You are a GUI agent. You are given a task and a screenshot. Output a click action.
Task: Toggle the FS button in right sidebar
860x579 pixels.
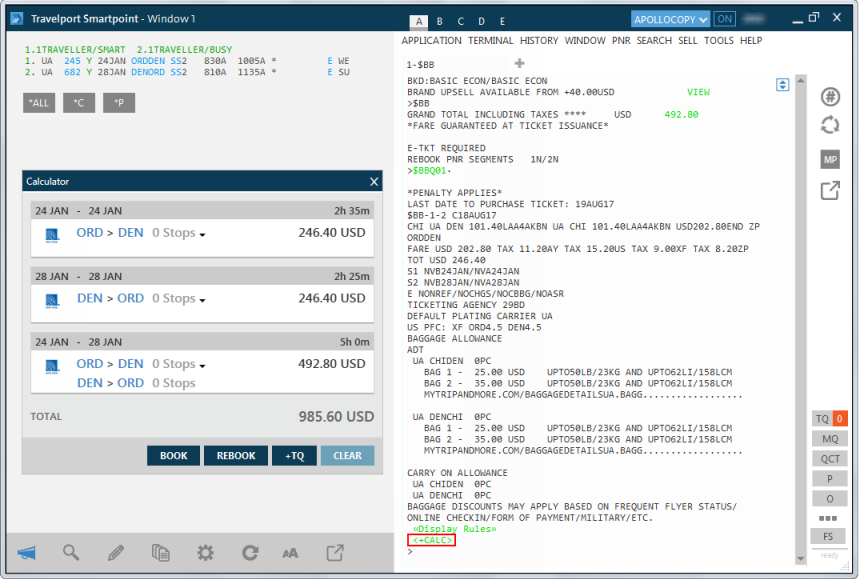click(829, 536)
